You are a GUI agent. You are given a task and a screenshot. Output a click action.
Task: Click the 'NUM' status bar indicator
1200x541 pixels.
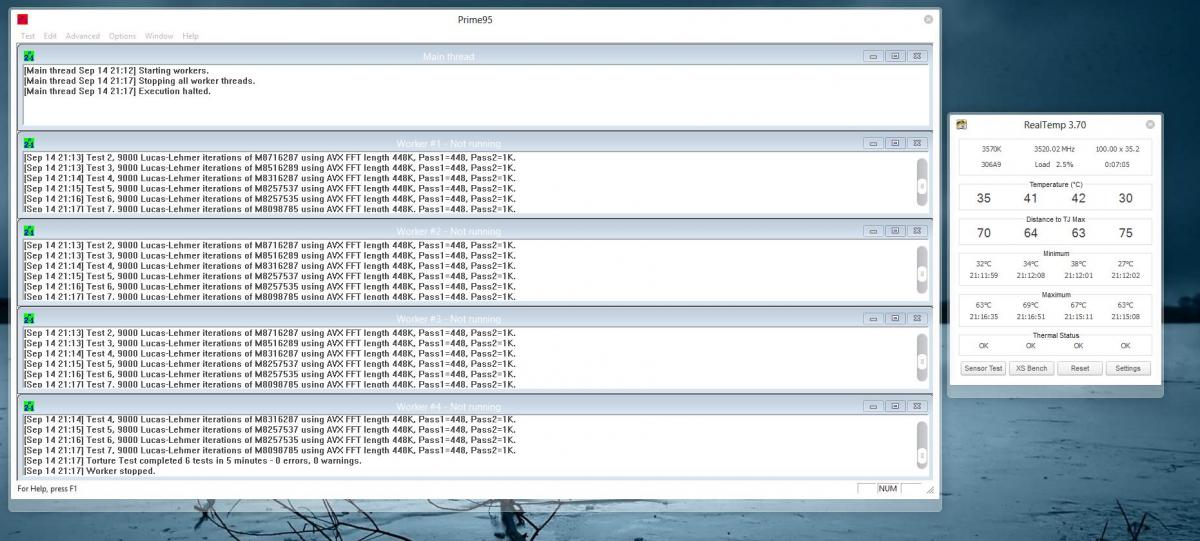[887, 489]
